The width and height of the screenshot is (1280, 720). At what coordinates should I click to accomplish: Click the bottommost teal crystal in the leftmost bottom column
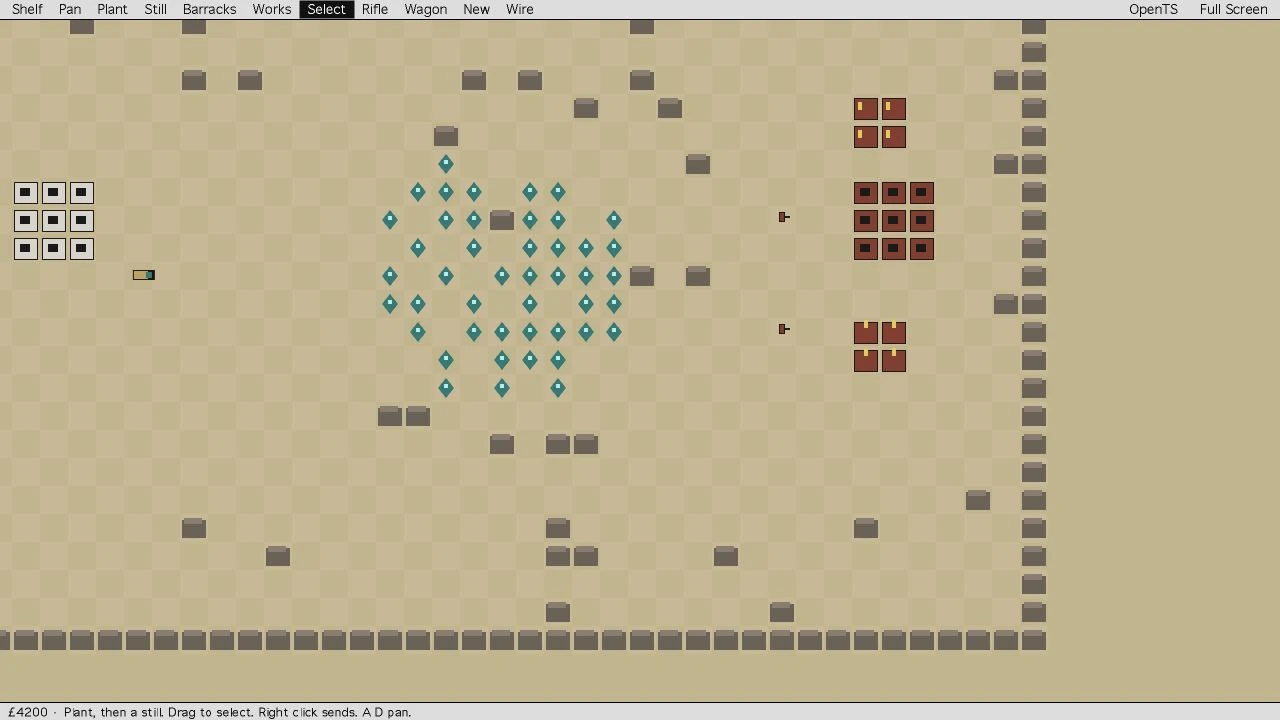446,387
